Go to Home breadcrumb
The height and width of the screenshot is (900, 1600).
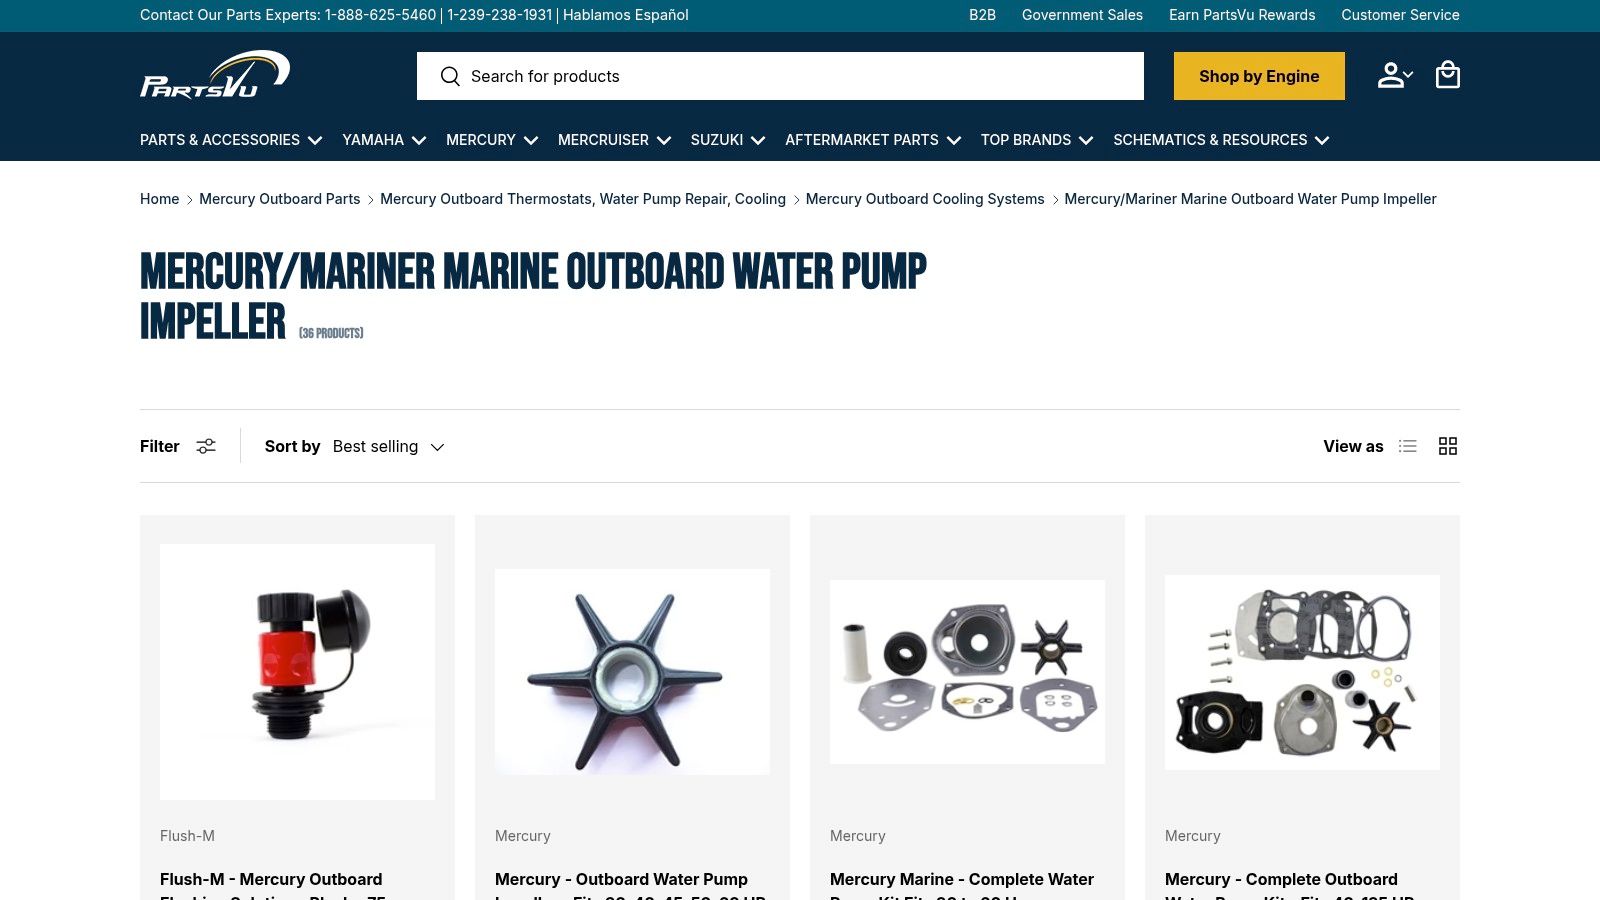[160, 199]
